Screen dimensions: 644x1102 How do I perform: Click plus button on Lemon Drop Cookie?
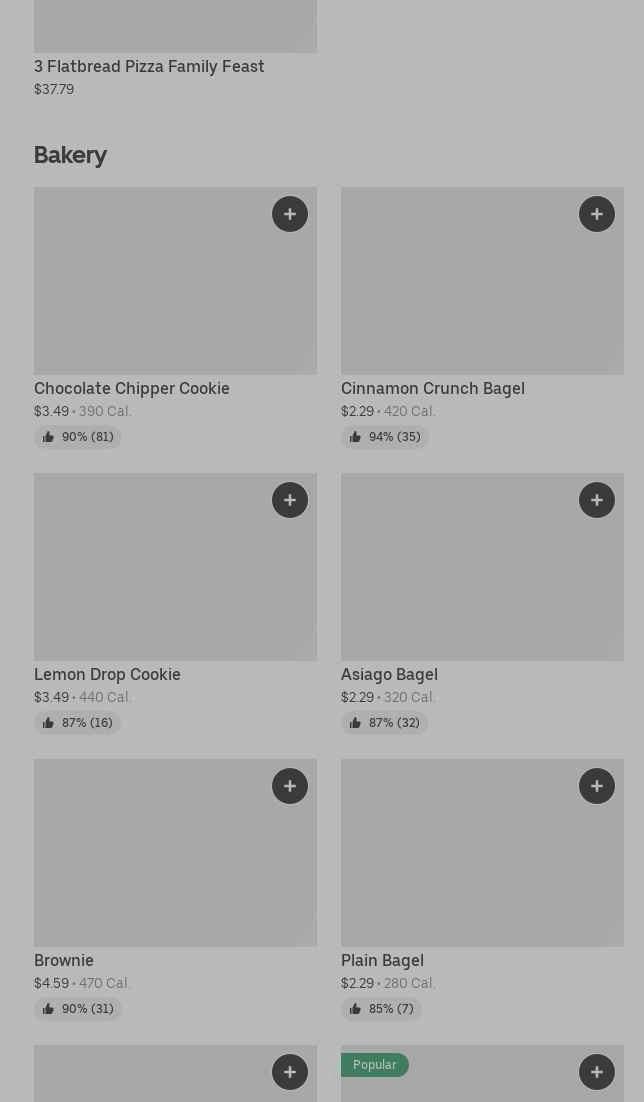[x=290, y=500]
